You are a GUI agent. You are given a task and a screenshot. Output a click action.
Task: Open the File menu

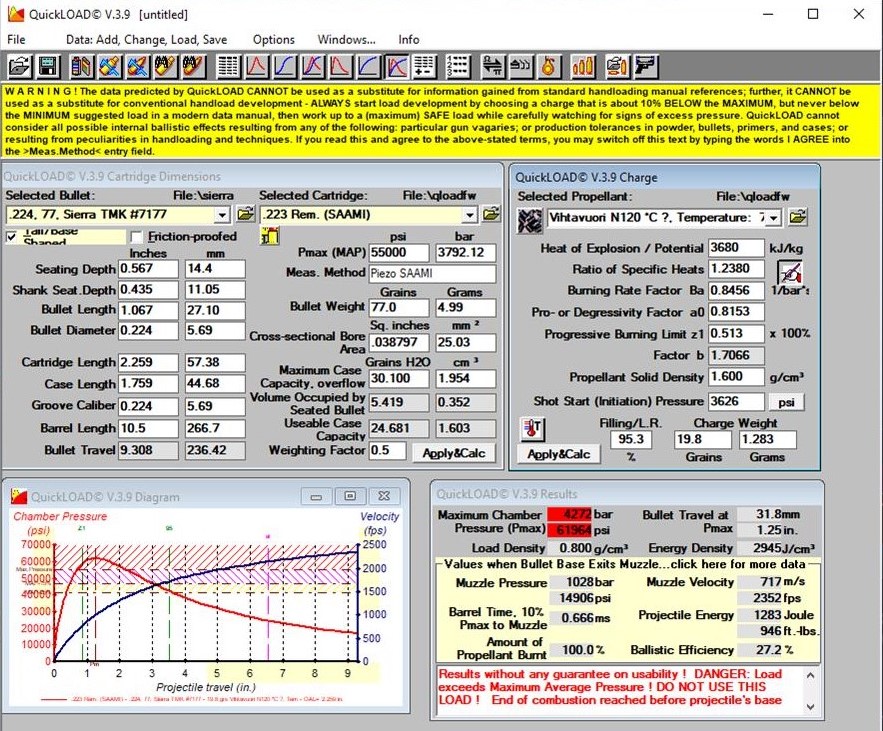[x=16, y=39]
